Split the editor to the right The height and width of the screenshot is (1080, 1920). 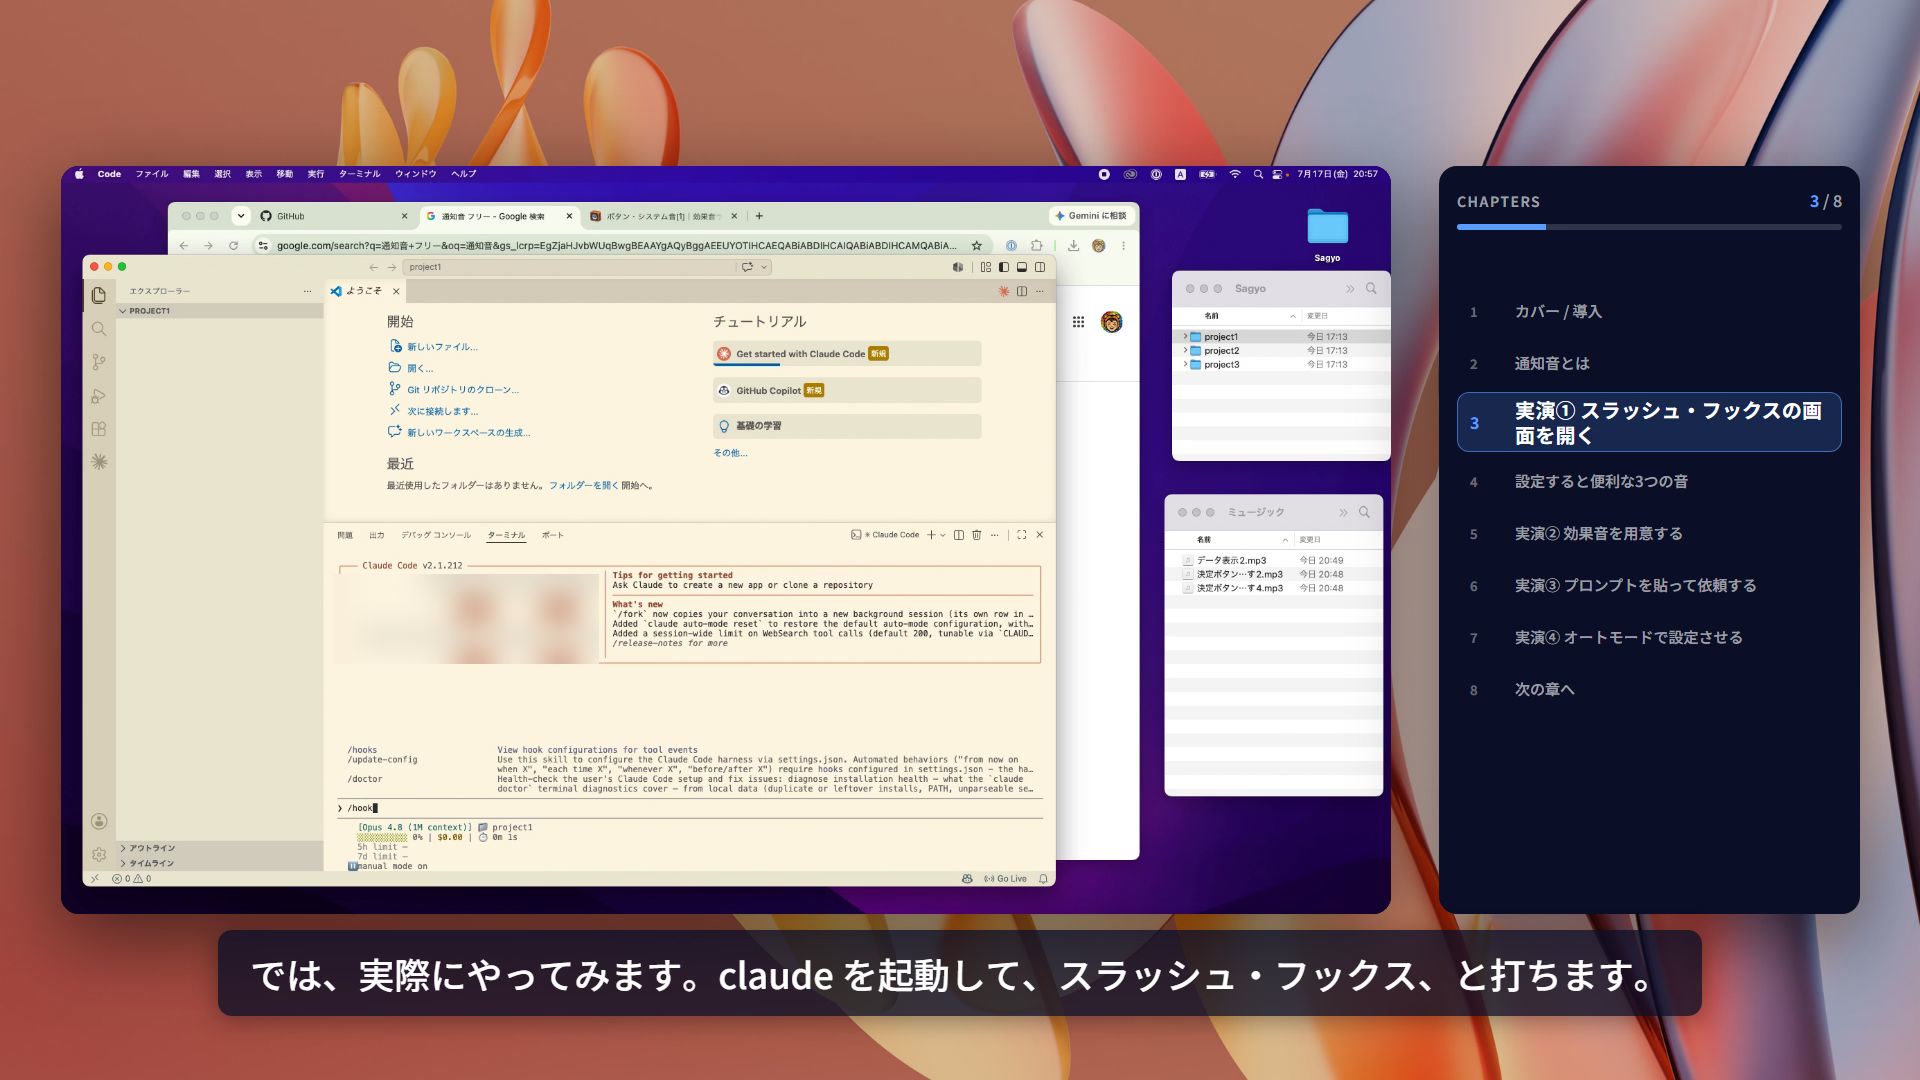1022,291
